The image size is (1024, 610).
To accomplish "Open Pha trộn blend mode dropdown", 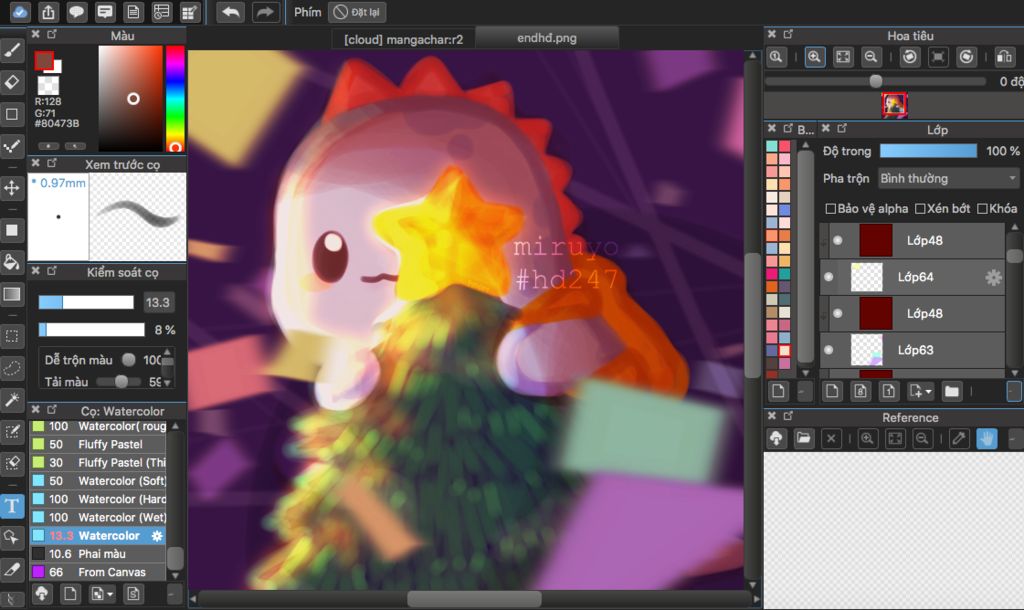I will tap(948, 178).
